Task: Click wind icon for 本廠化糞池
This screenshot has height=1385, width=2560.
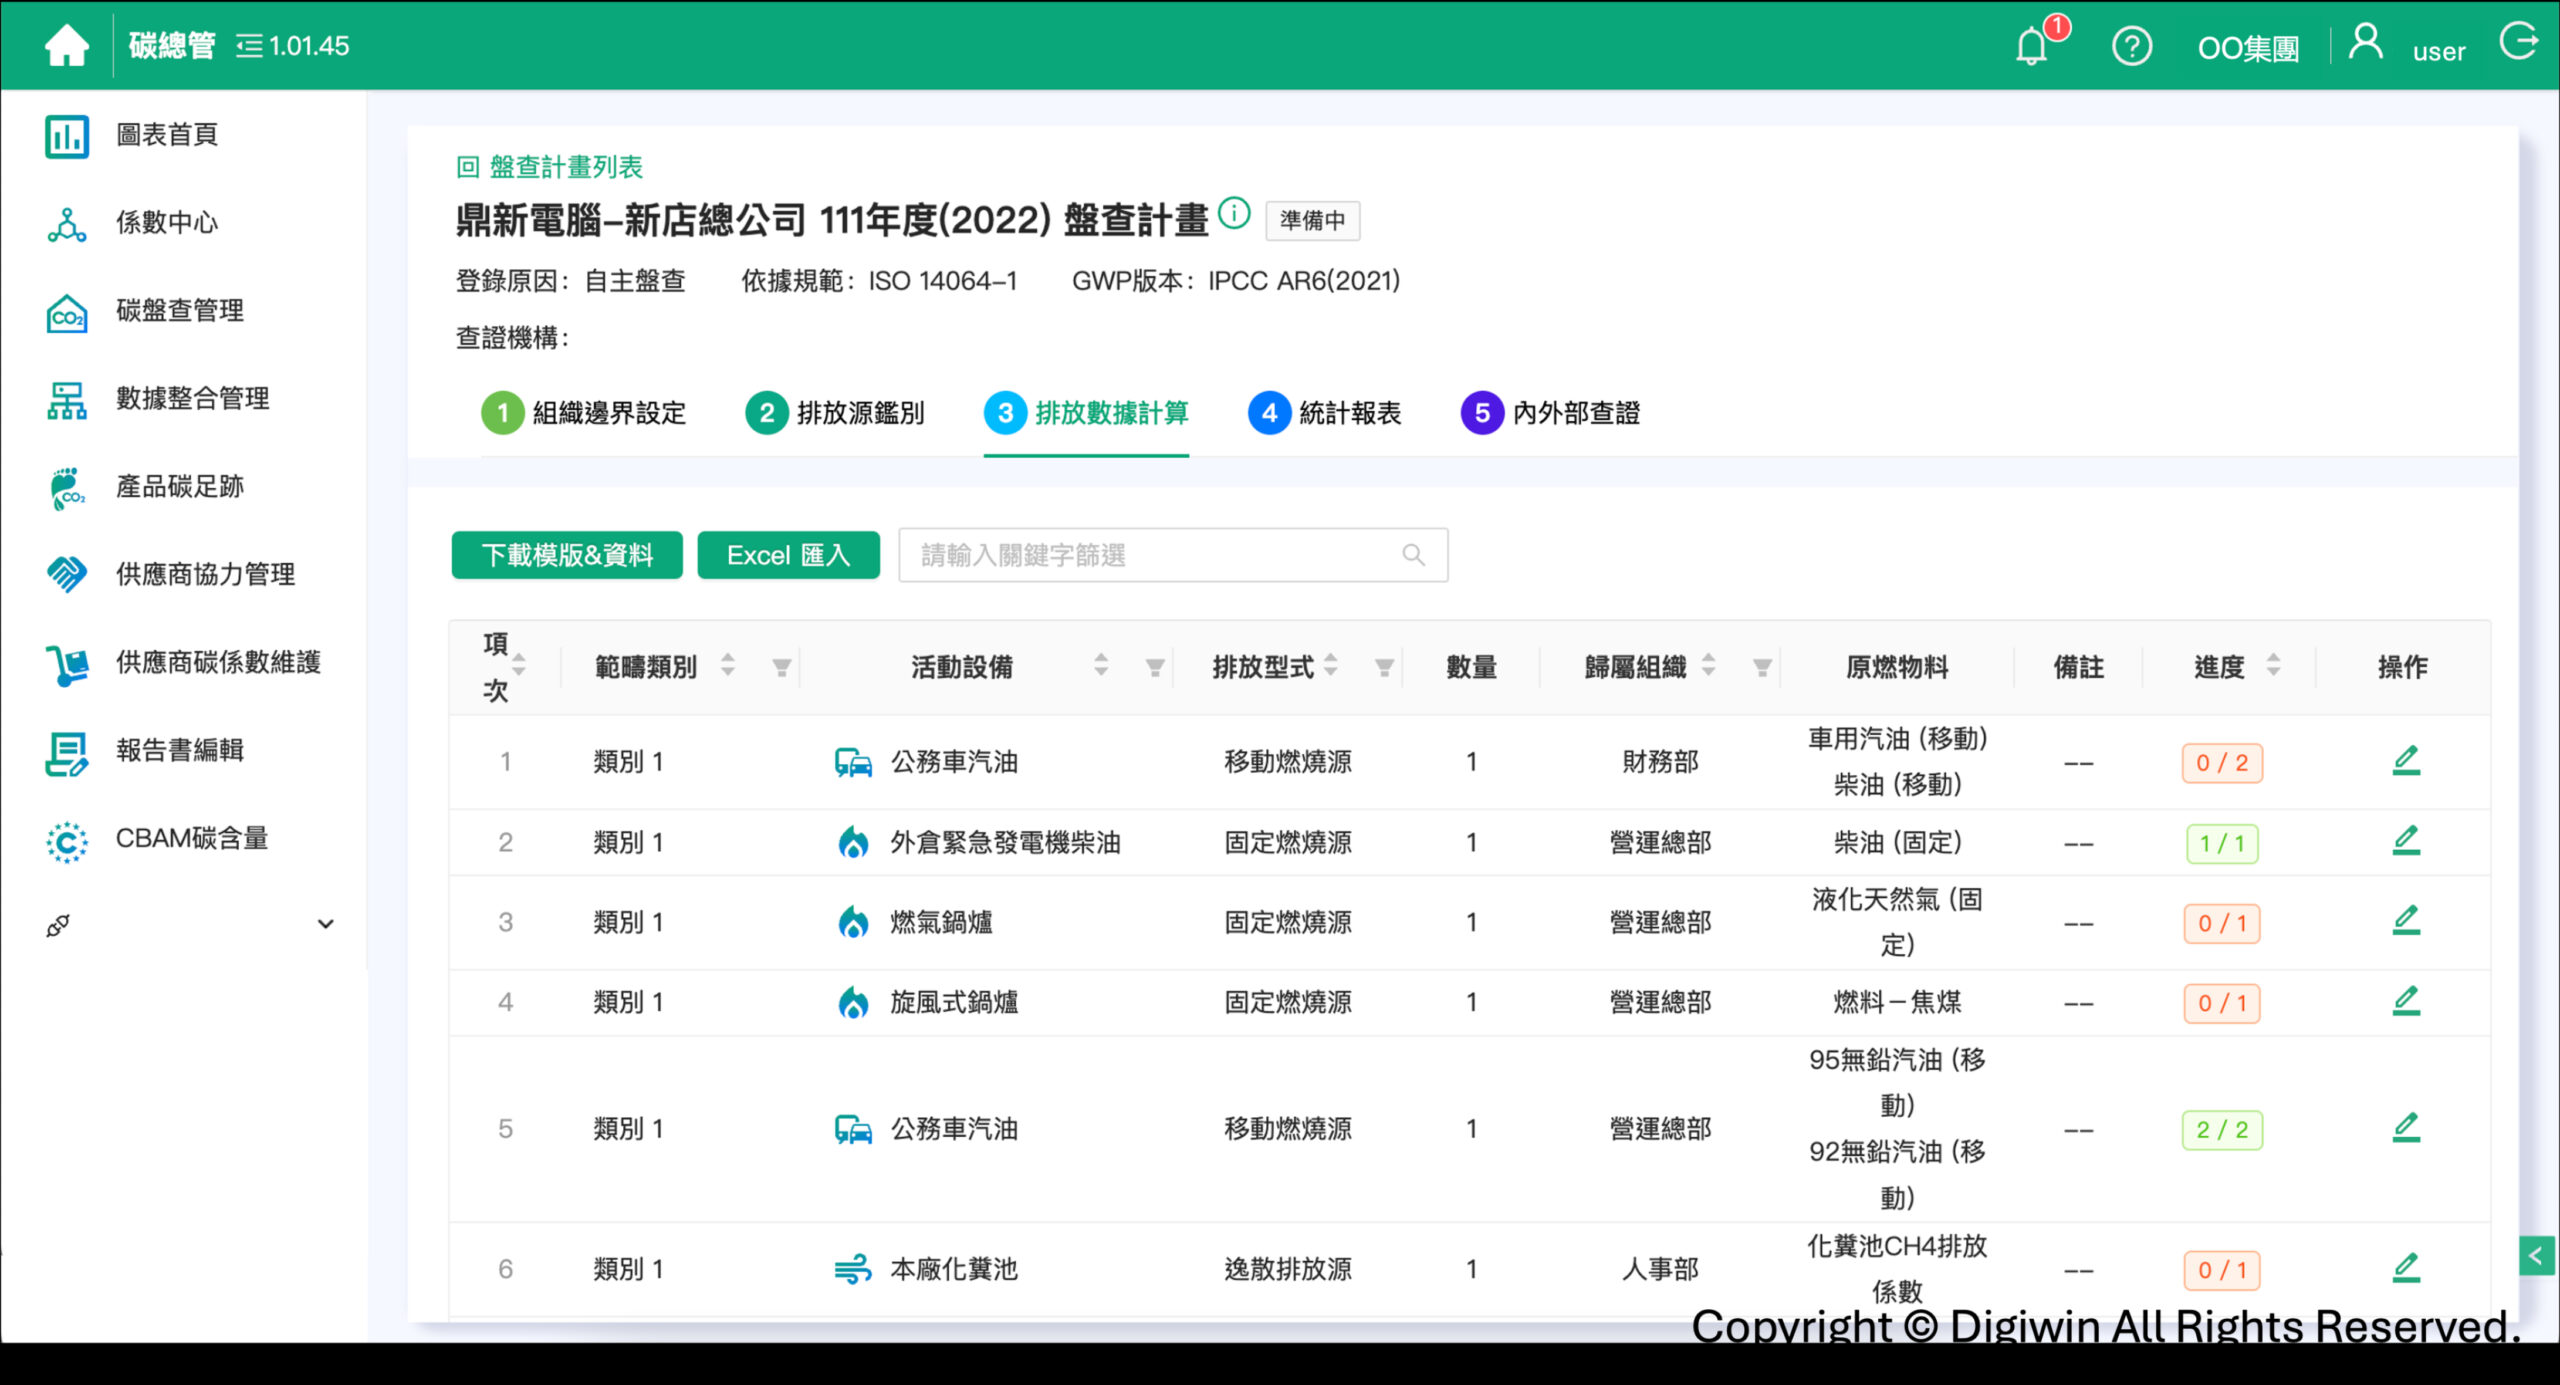Action: point(853,1270)
